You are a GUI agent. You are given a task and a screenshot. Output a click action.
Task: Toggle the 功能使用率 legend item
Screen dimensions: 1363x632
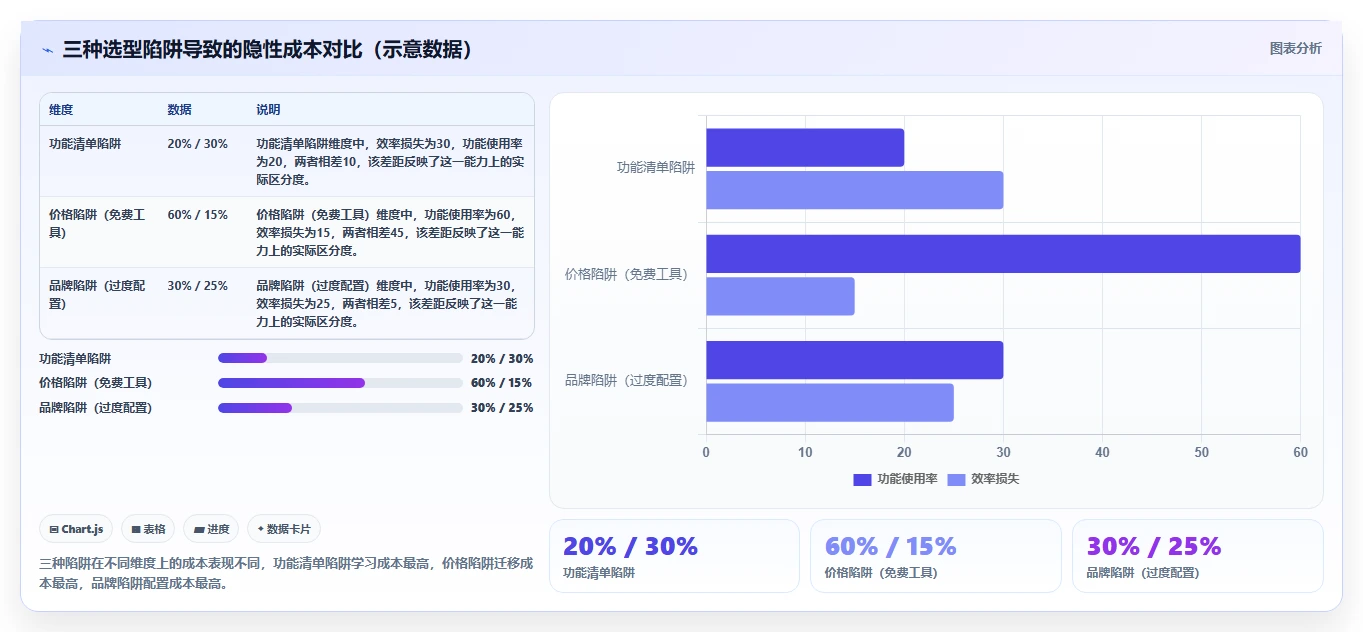[x=895, y=479]
